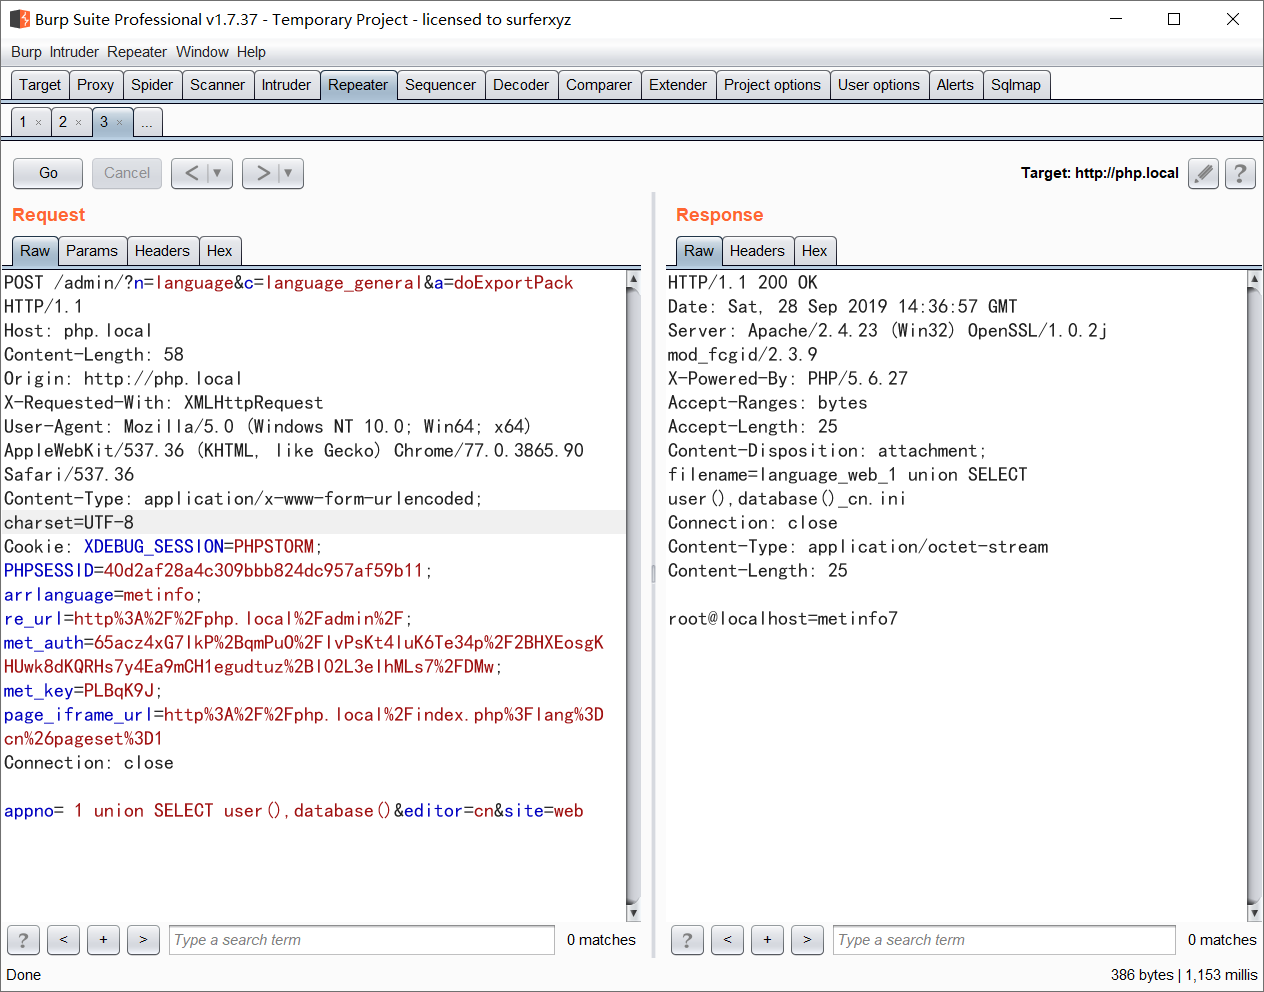Open back history dropdown arrow
Screen dimensions: 1264x992
(x=218, y=173)
